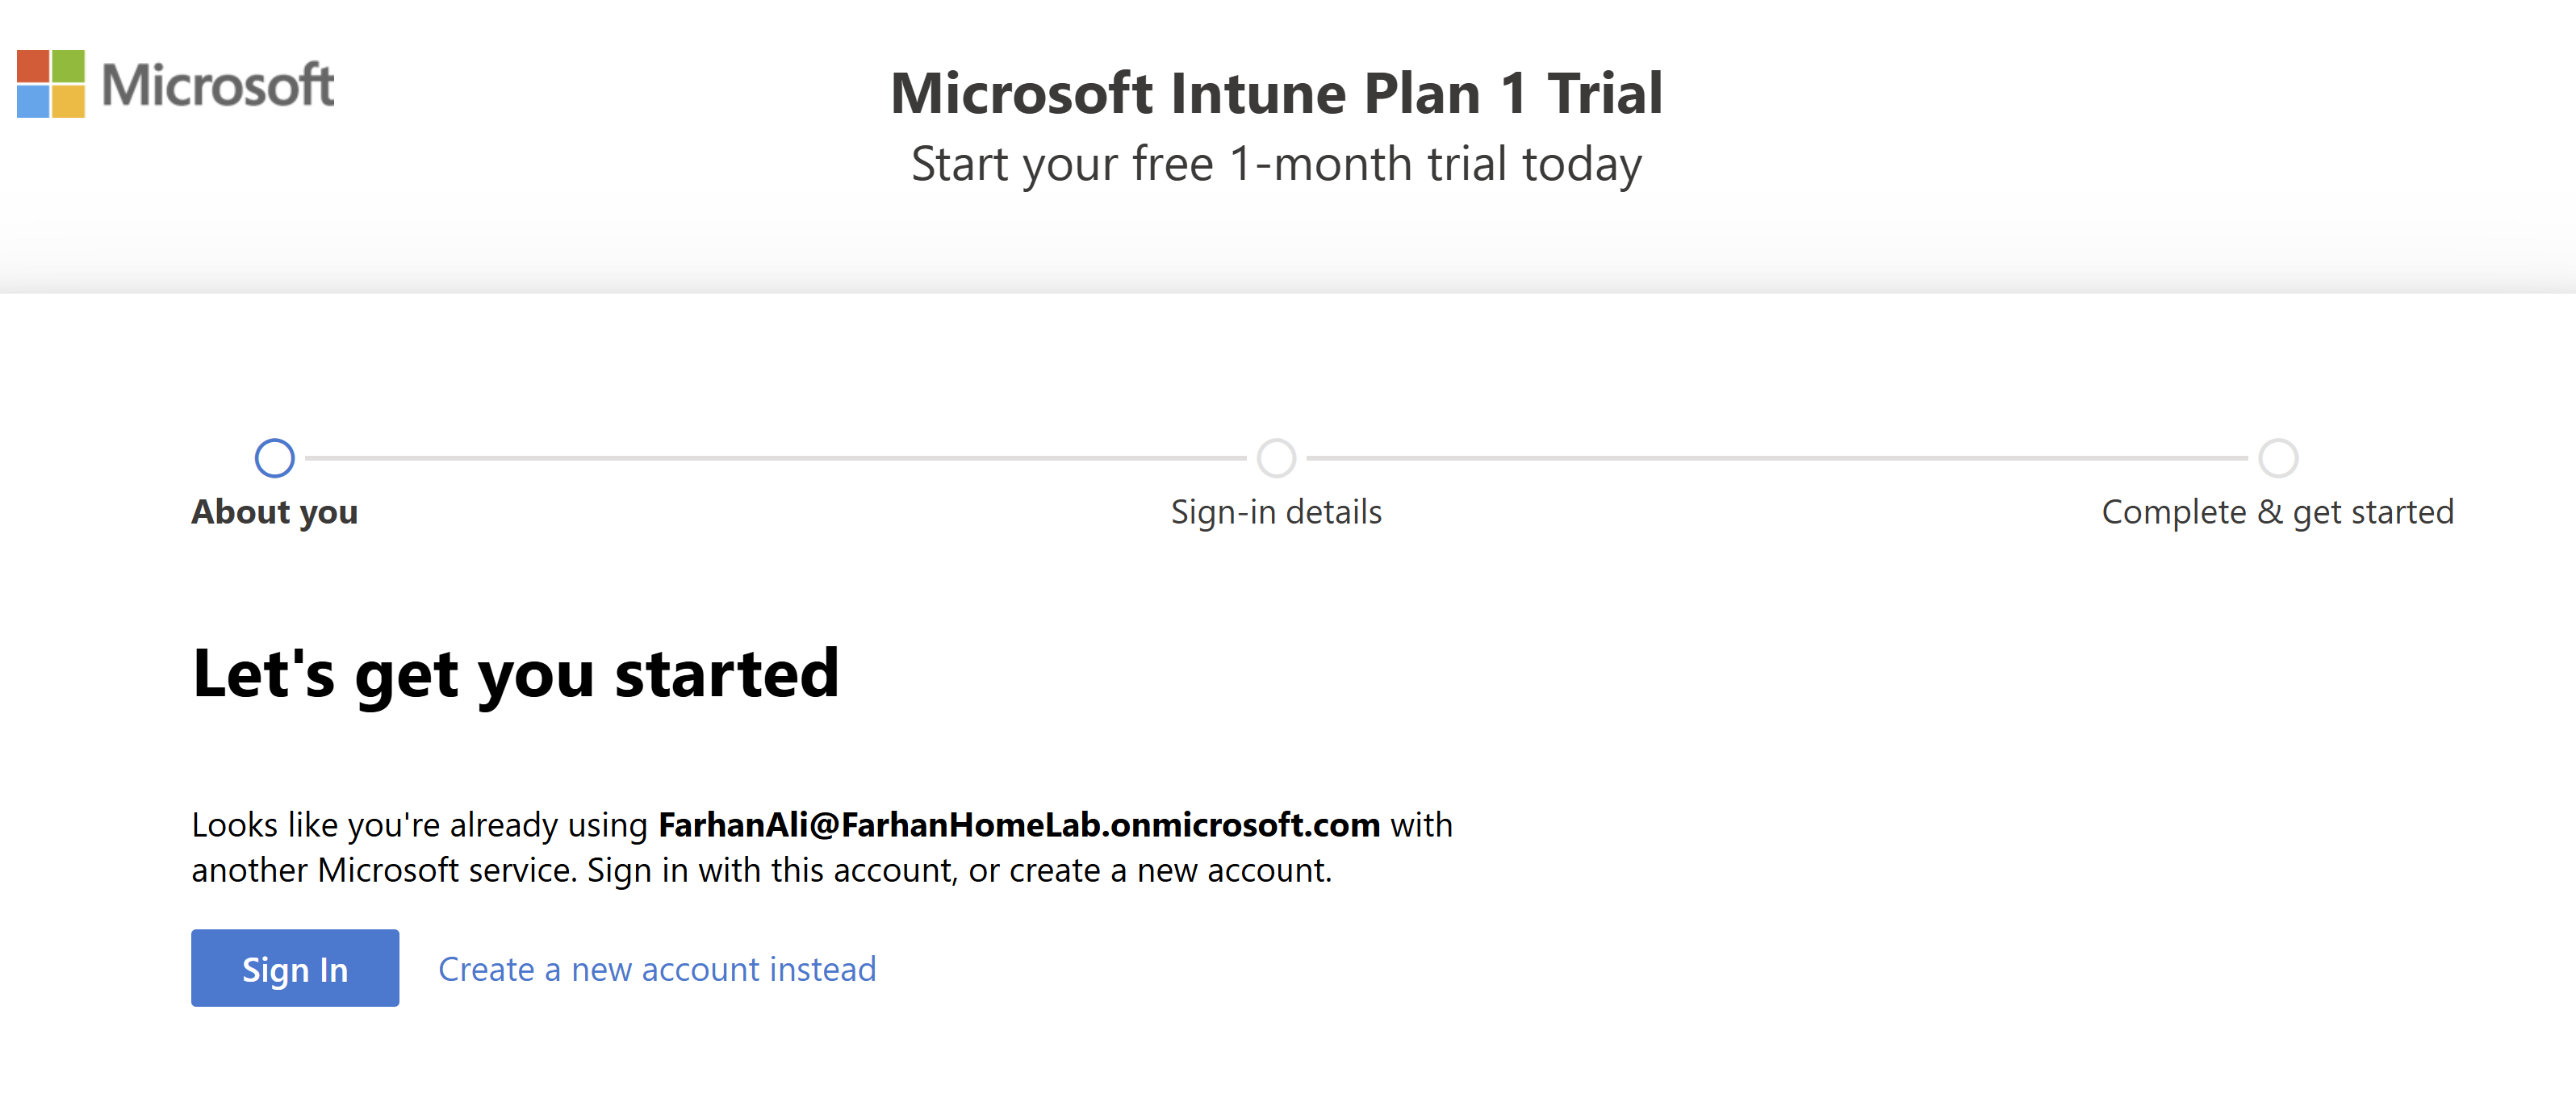The width and height of the screenshot is (2576, 1106).
Task: Click progress line between Sign-in details and Complete
Action: (x=1777, y=458)
